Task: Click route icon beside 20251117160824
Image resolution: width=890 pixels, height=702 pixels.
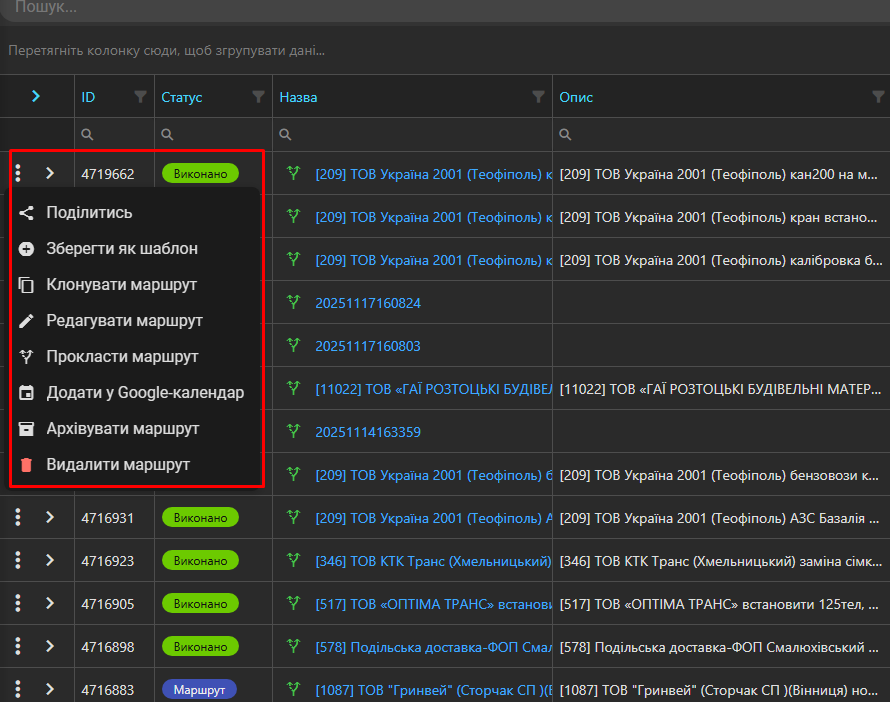Action: click(x=293, y=301)
